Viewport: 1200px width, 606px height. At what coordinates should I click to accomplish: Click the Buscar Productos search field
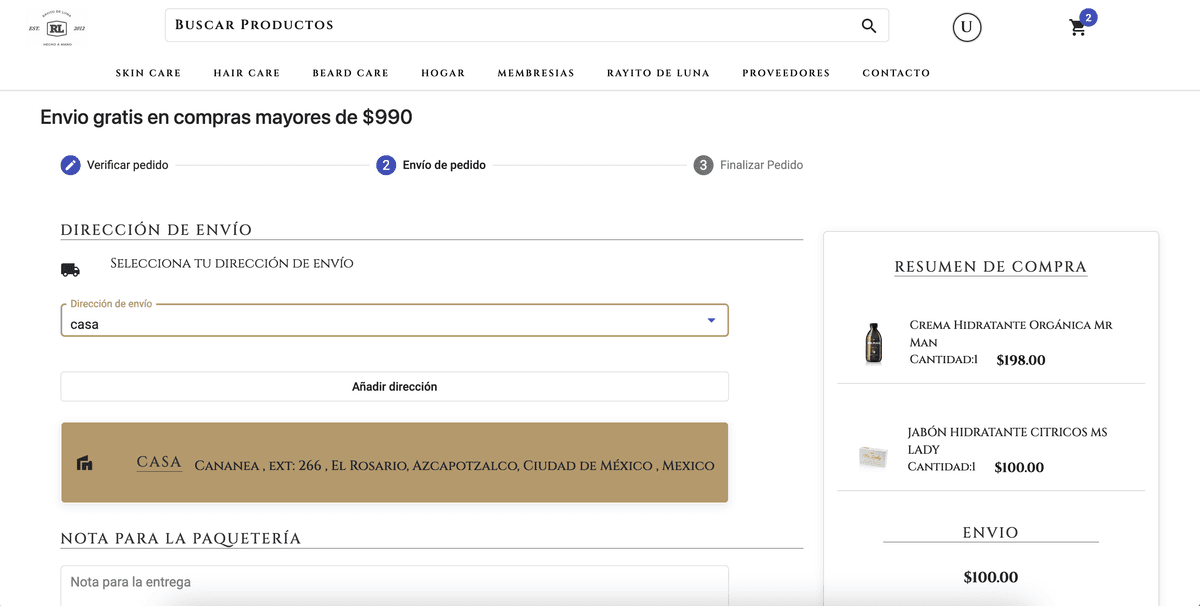click(x=510, y=25)
